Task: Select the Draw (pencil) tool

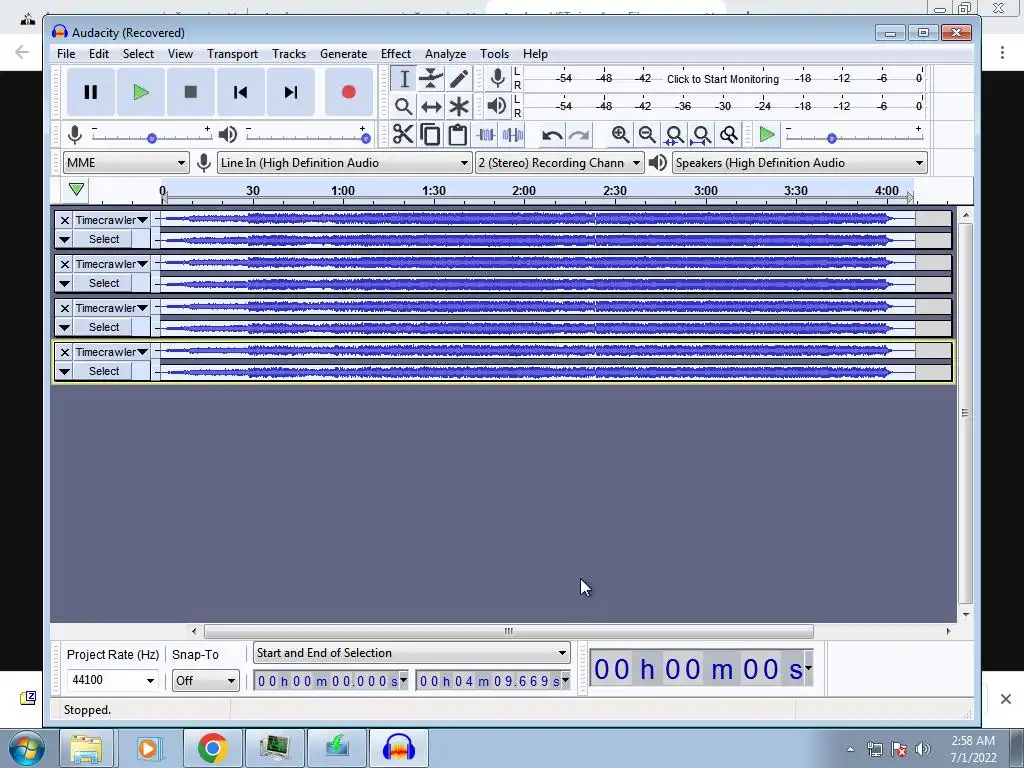Action: click(x=459, y=79)
